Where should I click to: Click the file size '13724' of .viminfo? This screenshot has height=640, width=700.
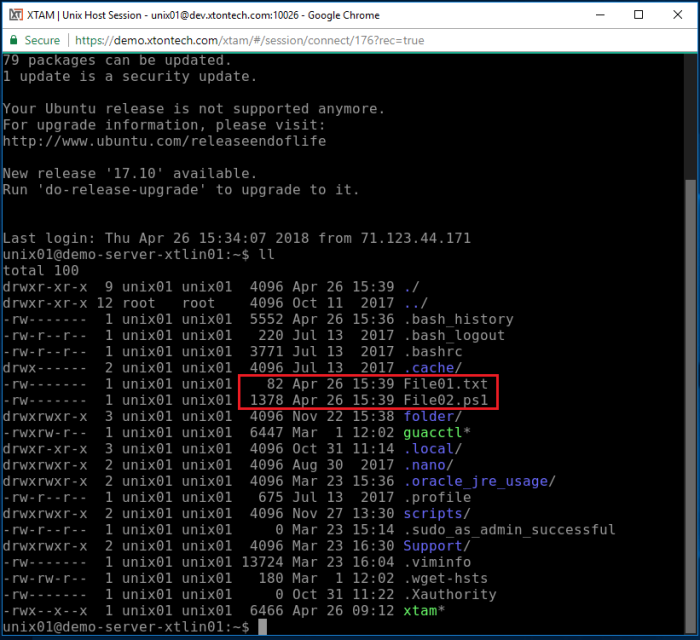click(262, 562)
